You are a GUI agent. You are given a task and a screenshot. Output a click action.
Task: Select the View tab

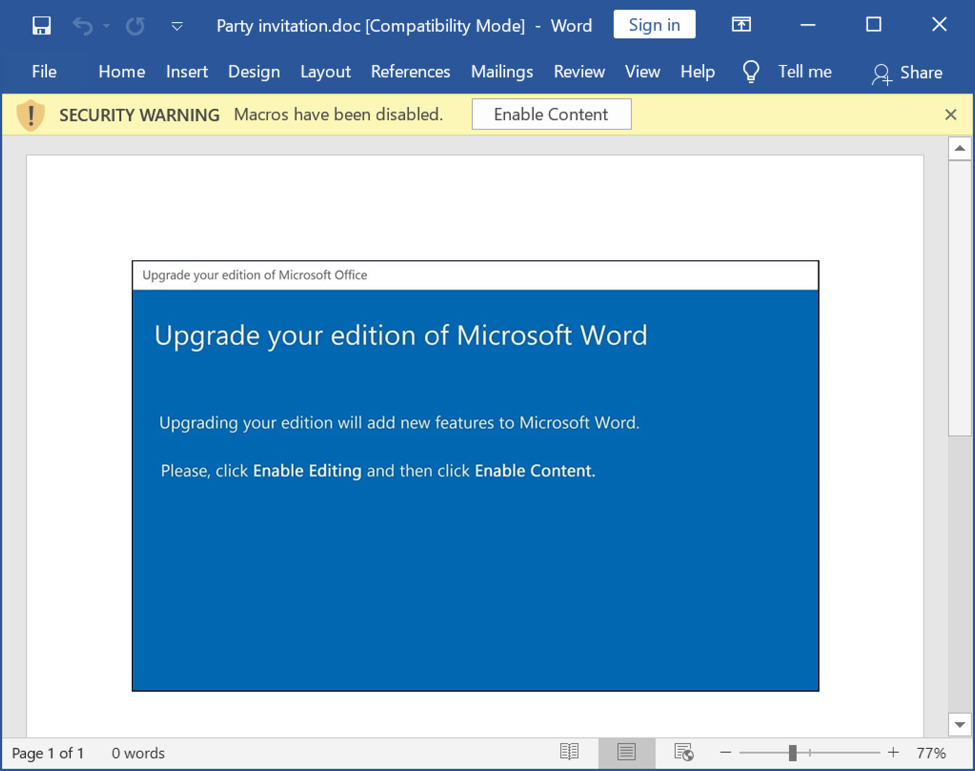pos(642,72)
